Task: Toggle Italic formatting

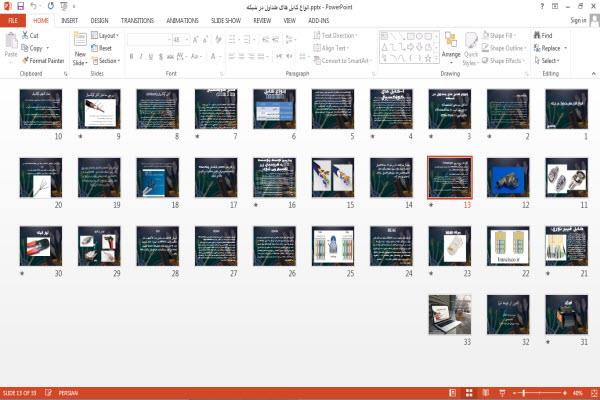Action: pos(141,57)
